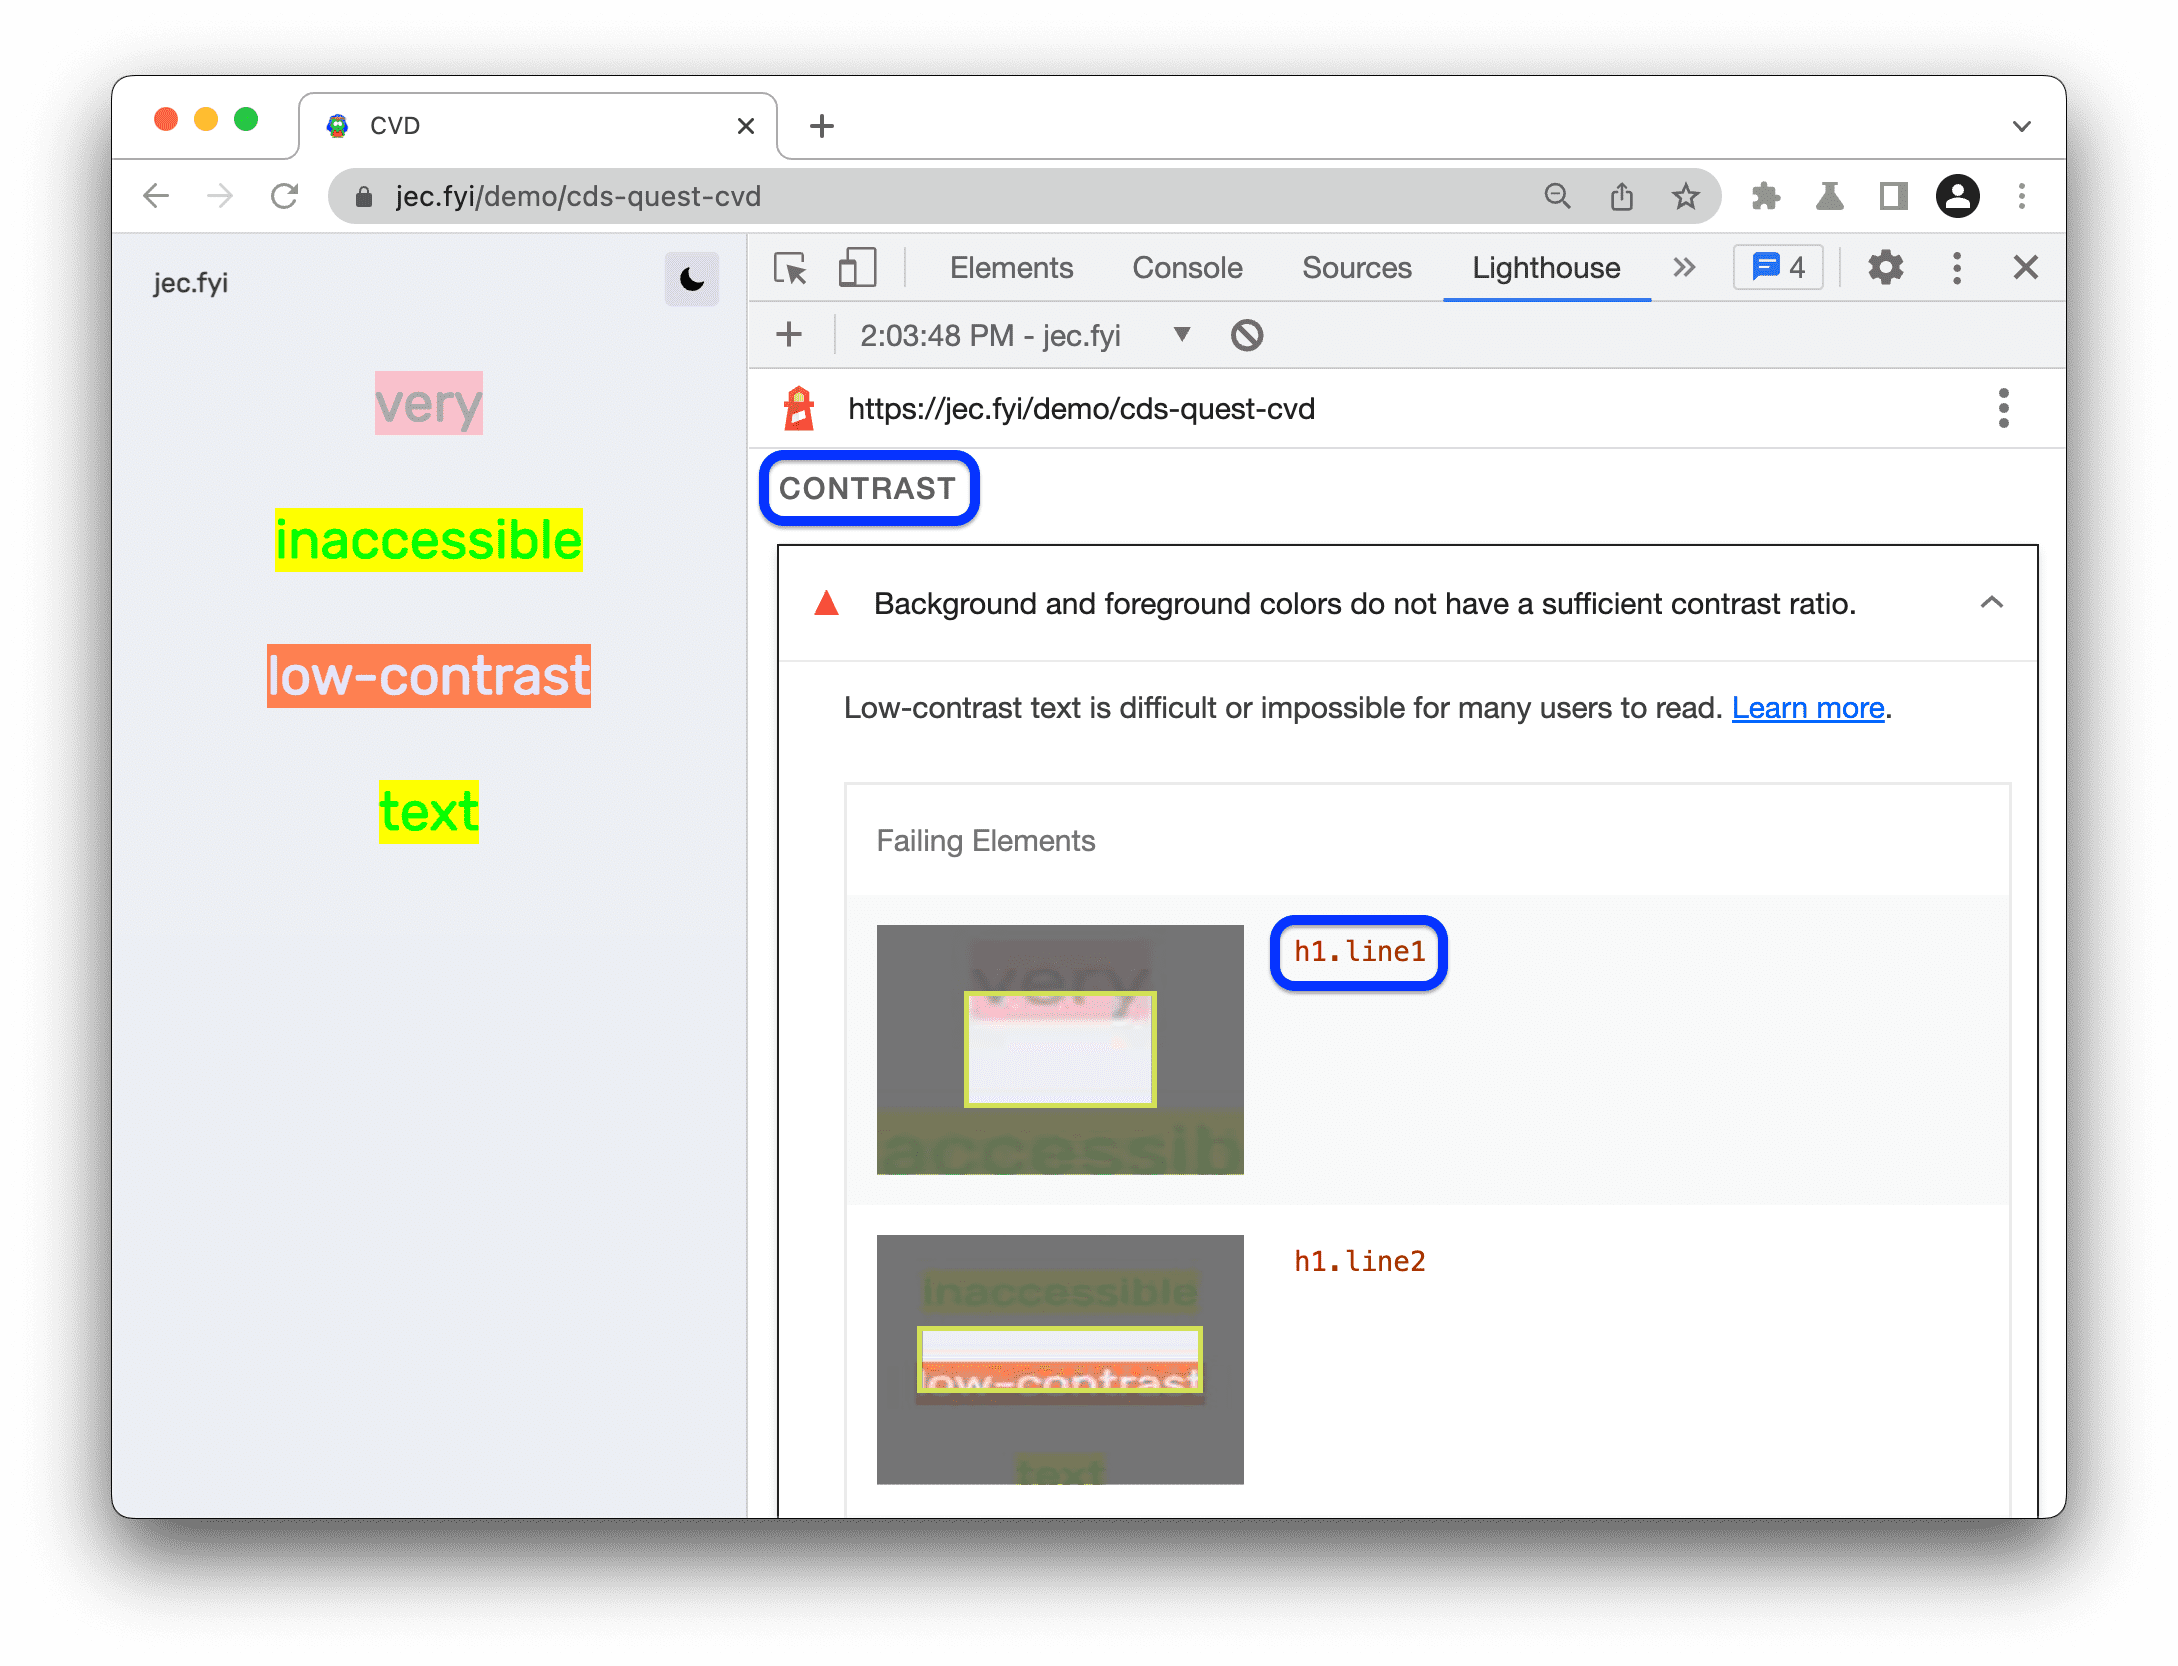Click the device toolbar toggle icon
Screen dimensions: 2178x1666
[x=862, y=266]
